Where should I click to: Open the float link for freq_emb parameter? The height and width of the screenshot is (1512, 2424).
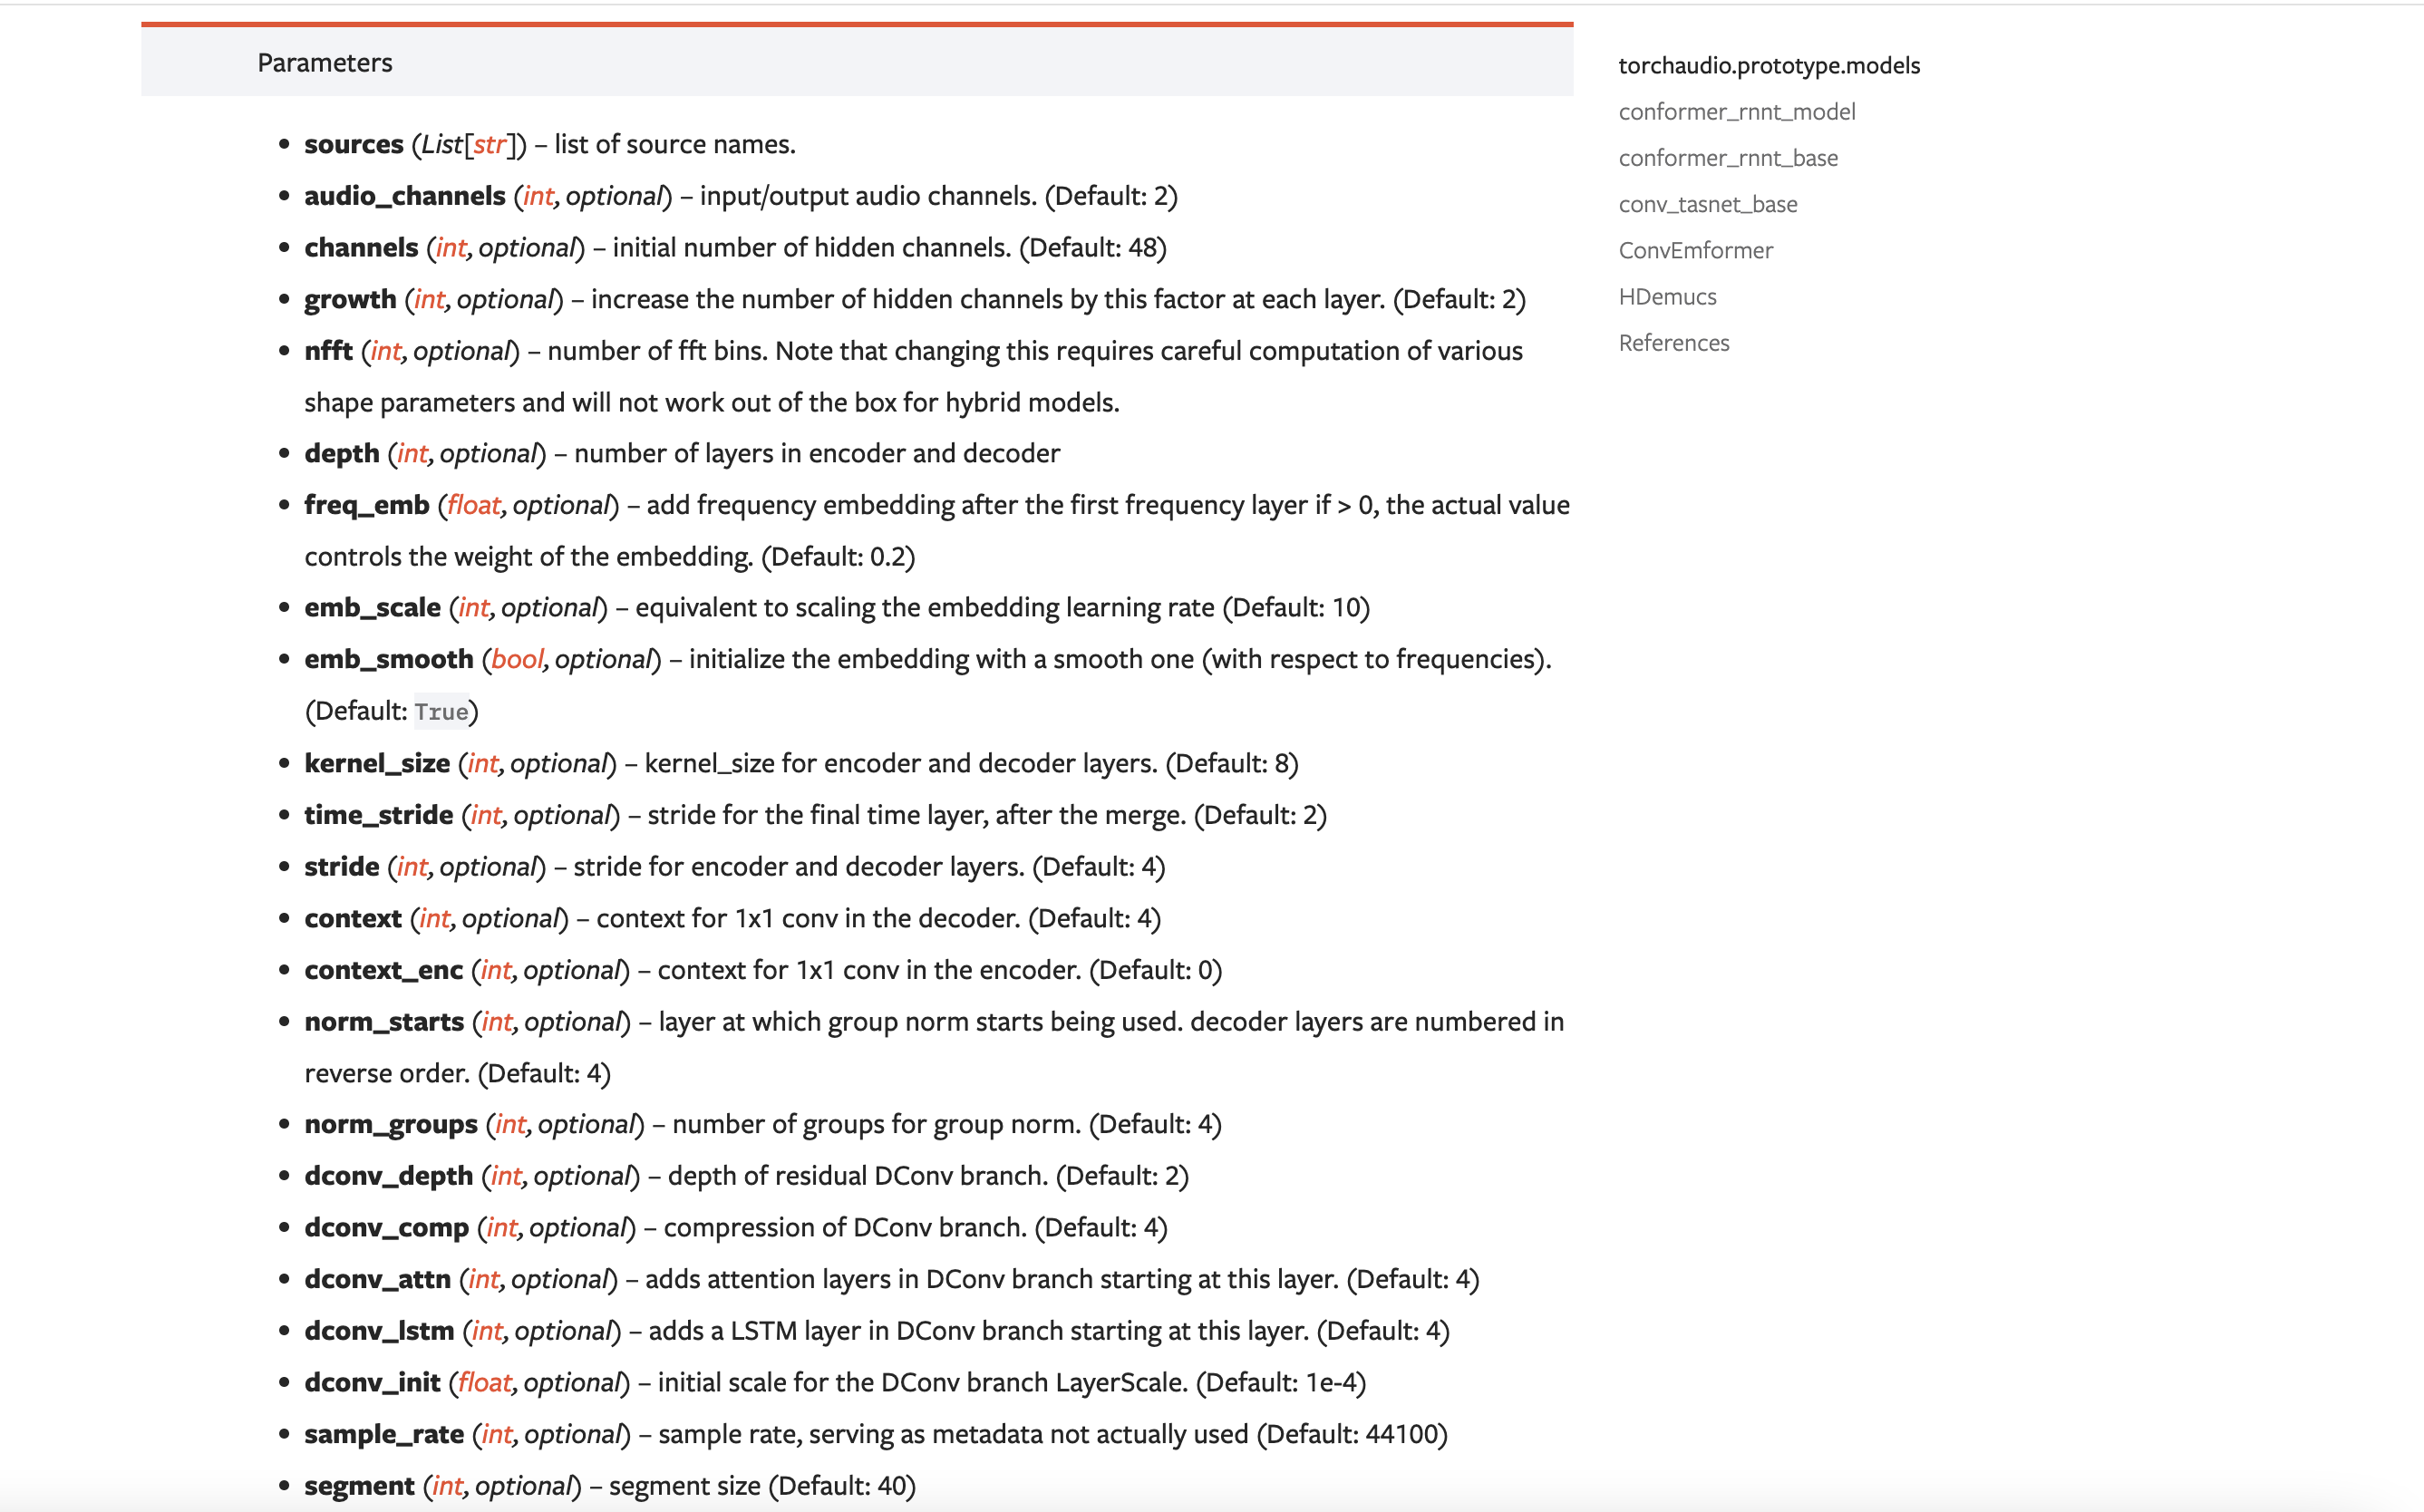point(473,504)
